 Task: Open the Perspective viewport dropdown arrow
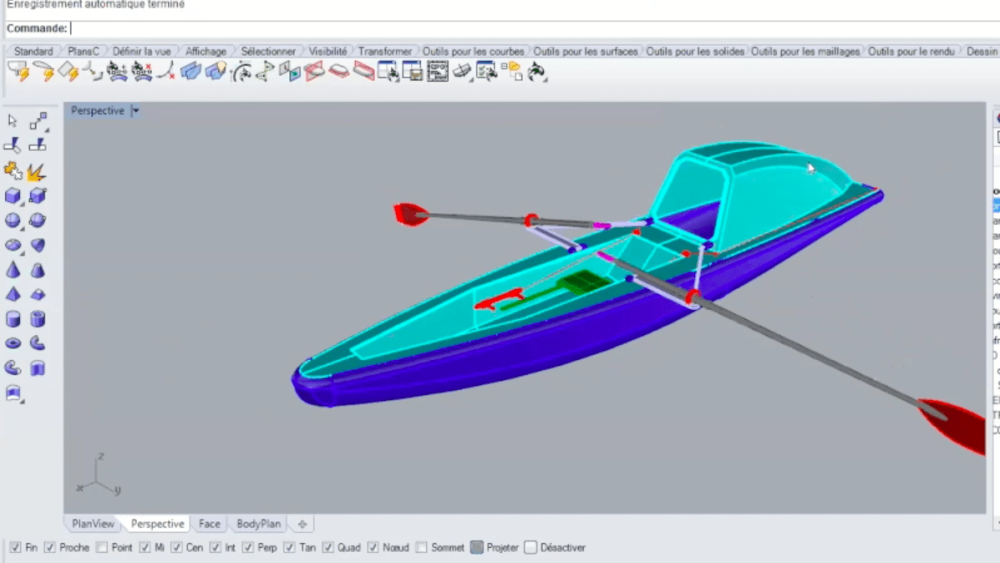(135, 111)
